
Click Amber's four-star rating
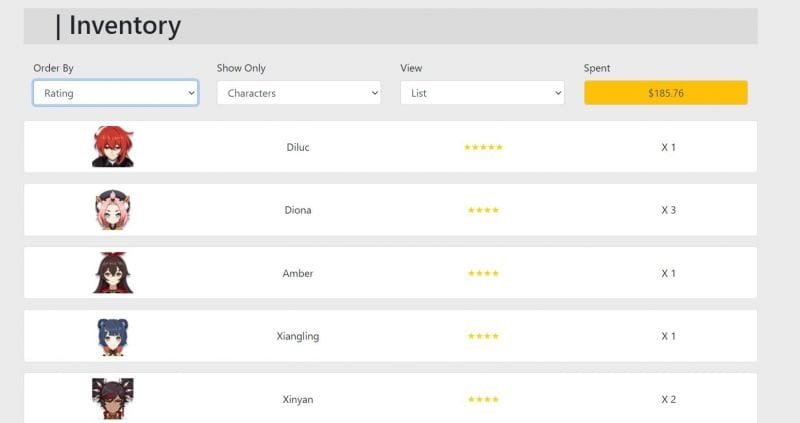point(483,273)
